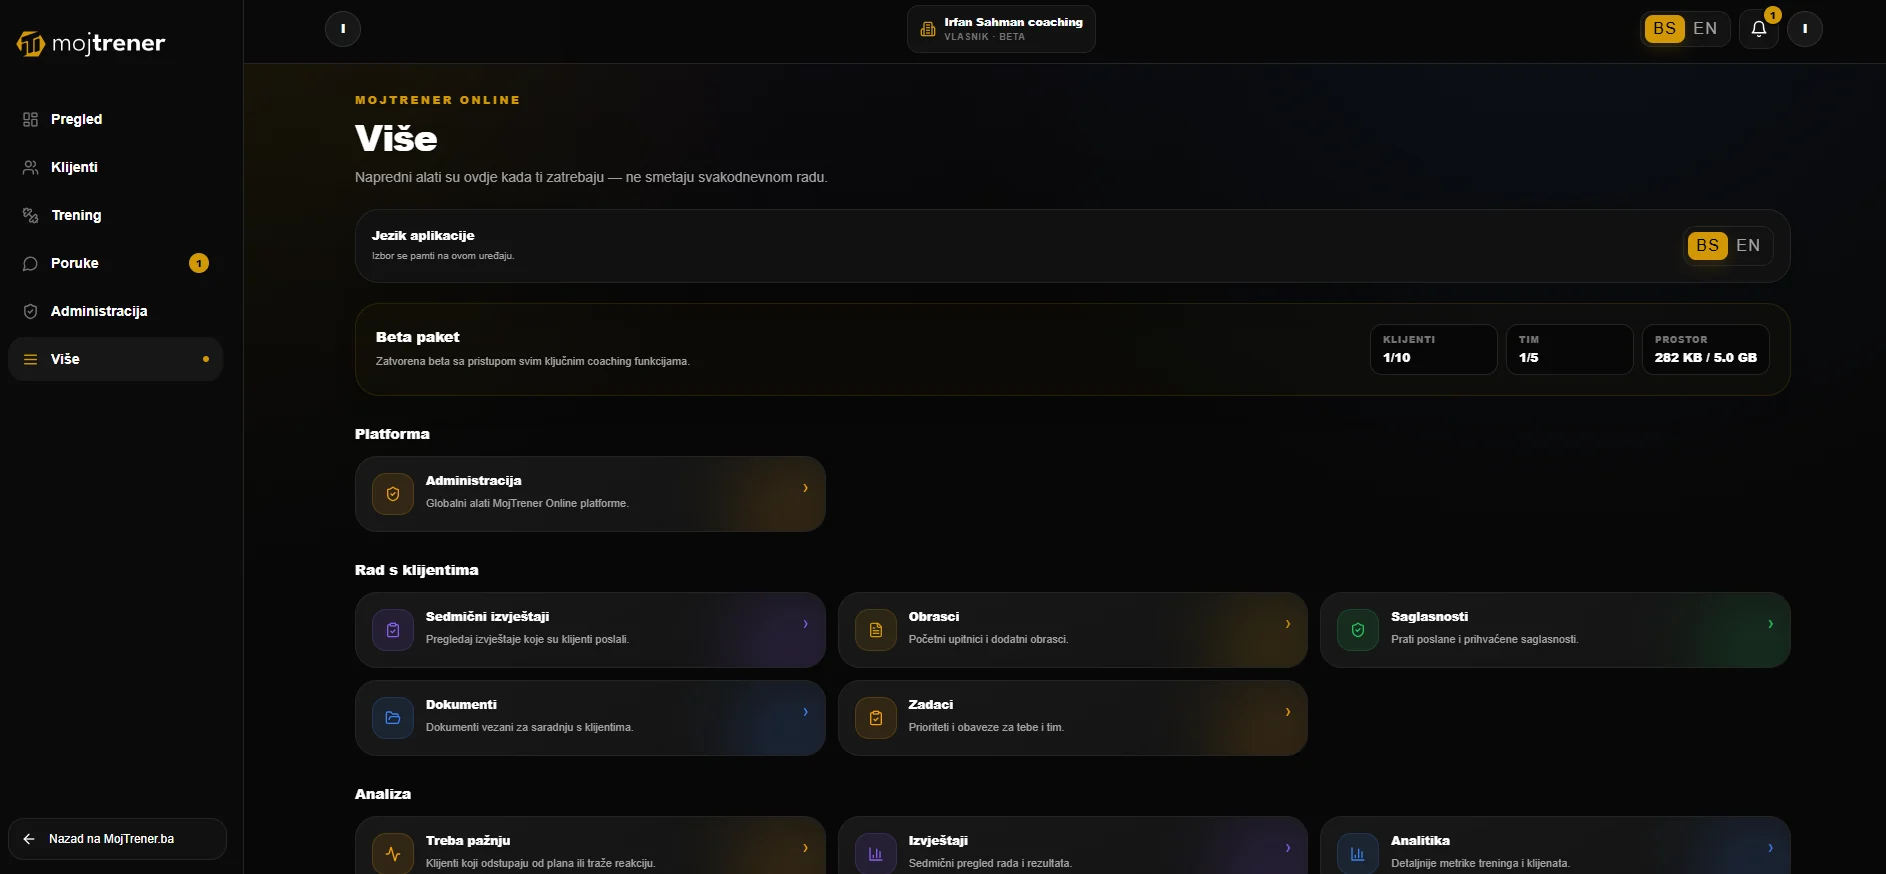Click the Pregled dashboard grid icon
This screenshot has width=1886, height=874.
click(30, 119)
